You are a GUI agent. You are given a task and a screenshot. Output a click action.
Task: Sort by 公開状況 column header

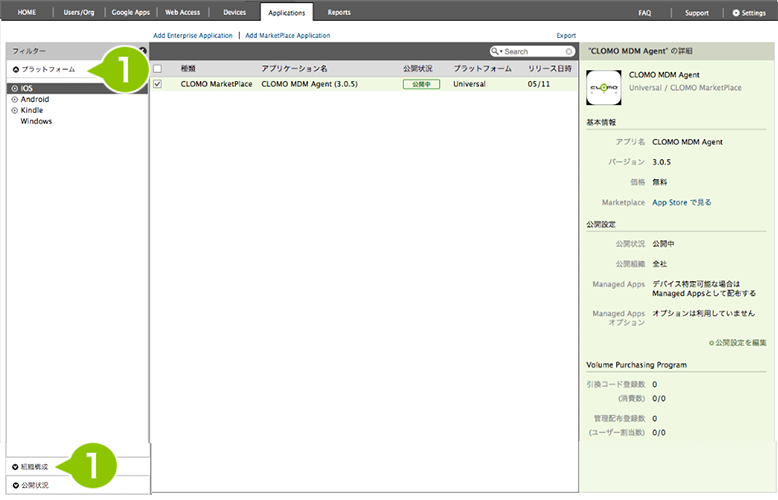417,68
